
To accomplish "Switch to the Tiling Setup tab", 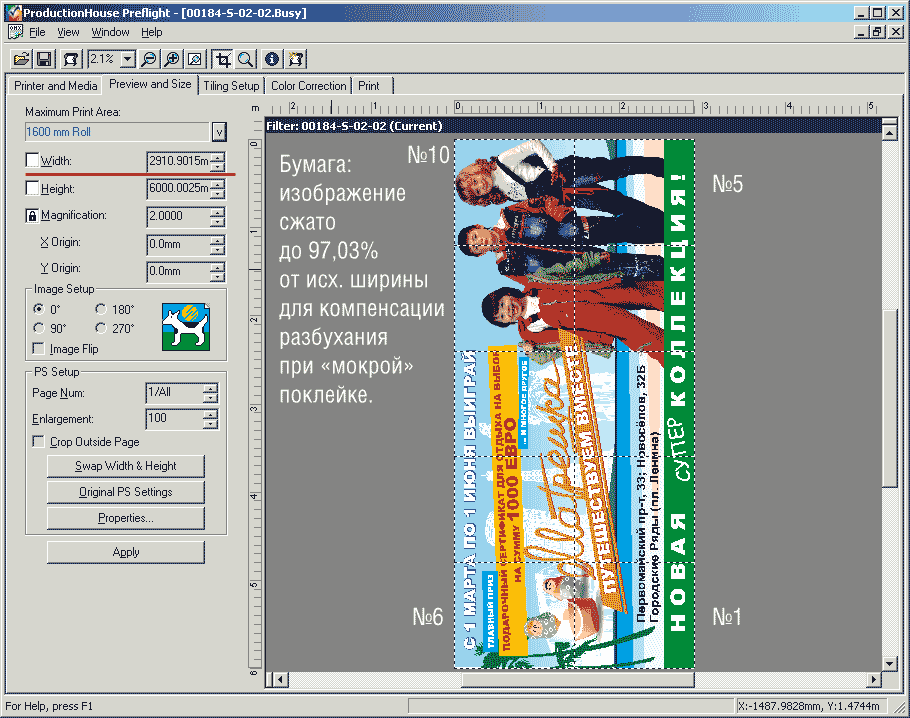I will pos(231,86).
